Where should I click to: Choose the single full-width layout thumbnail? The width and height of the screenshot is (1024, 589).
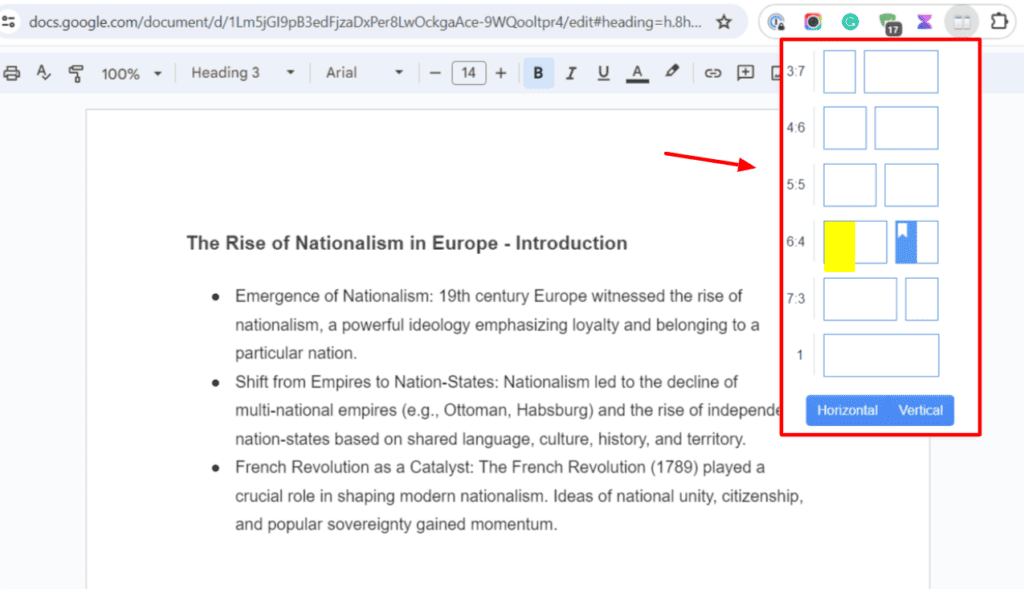pos(881,355)
